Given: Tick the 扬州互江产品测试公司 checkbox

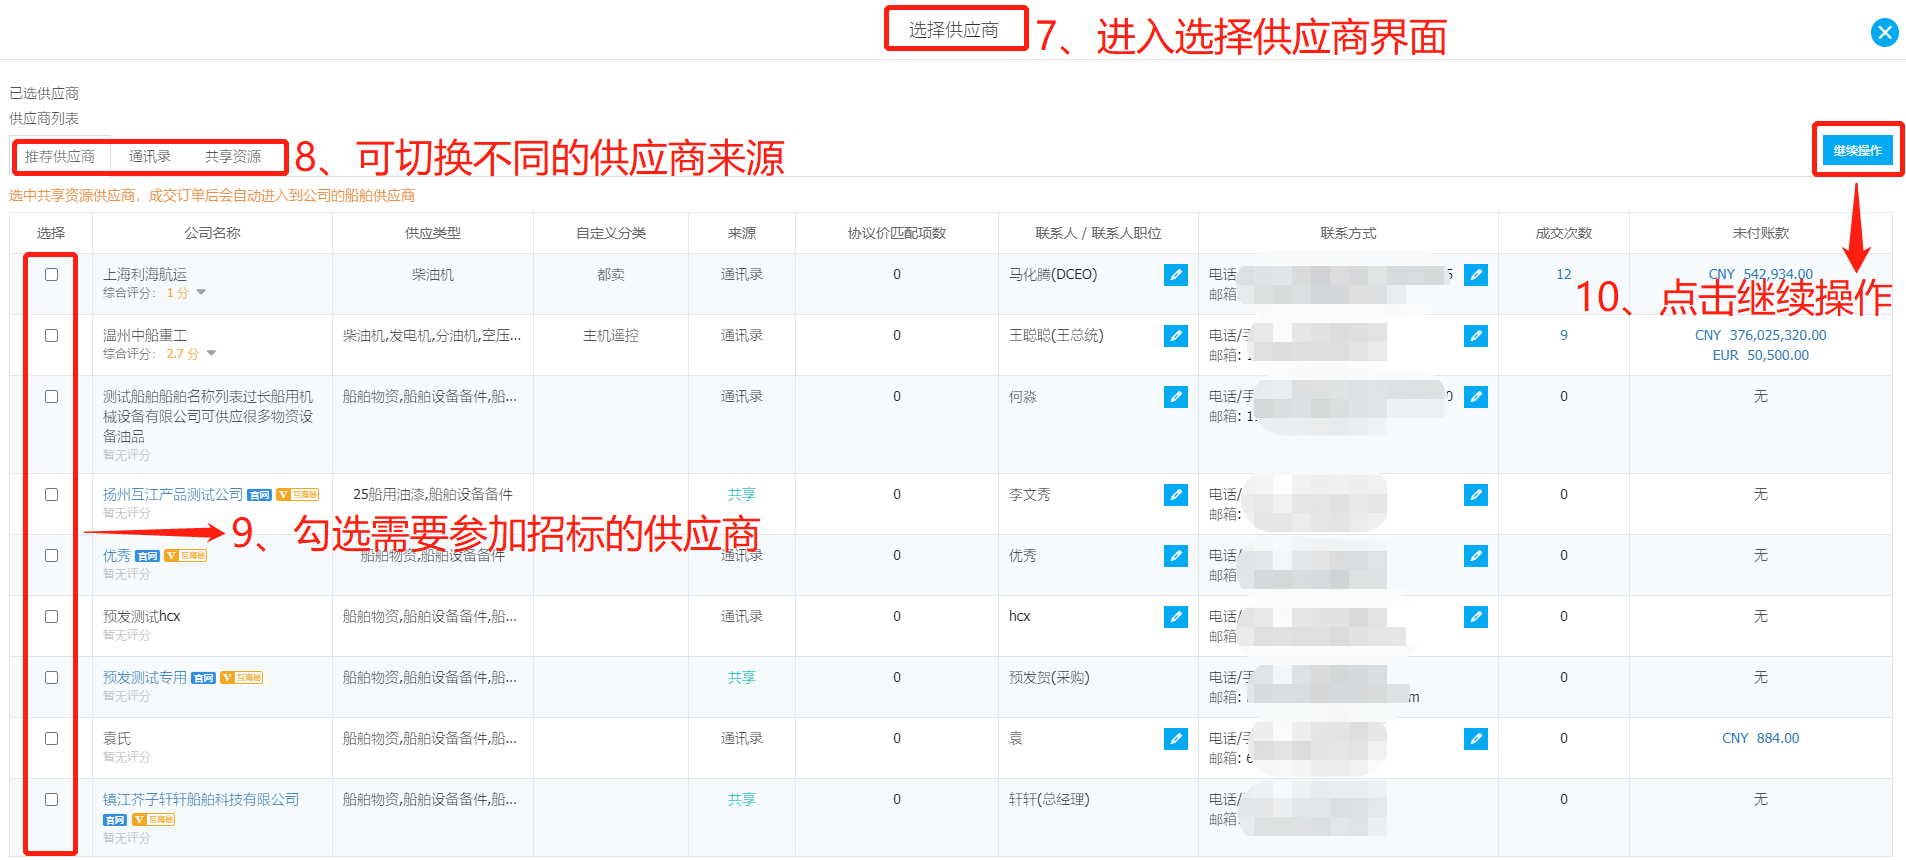Looking at the screenshot, I should pyautogui.click(x=51, y=494).
